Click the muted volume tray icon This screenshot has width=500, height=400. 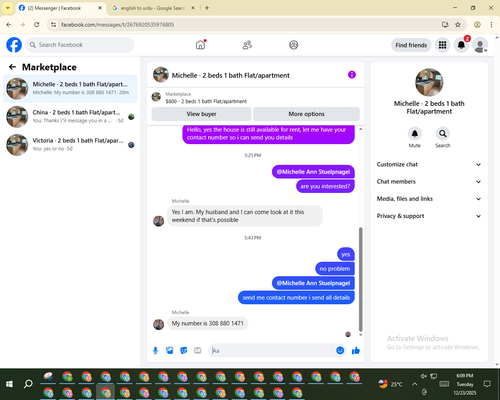[x=423, y=376]
